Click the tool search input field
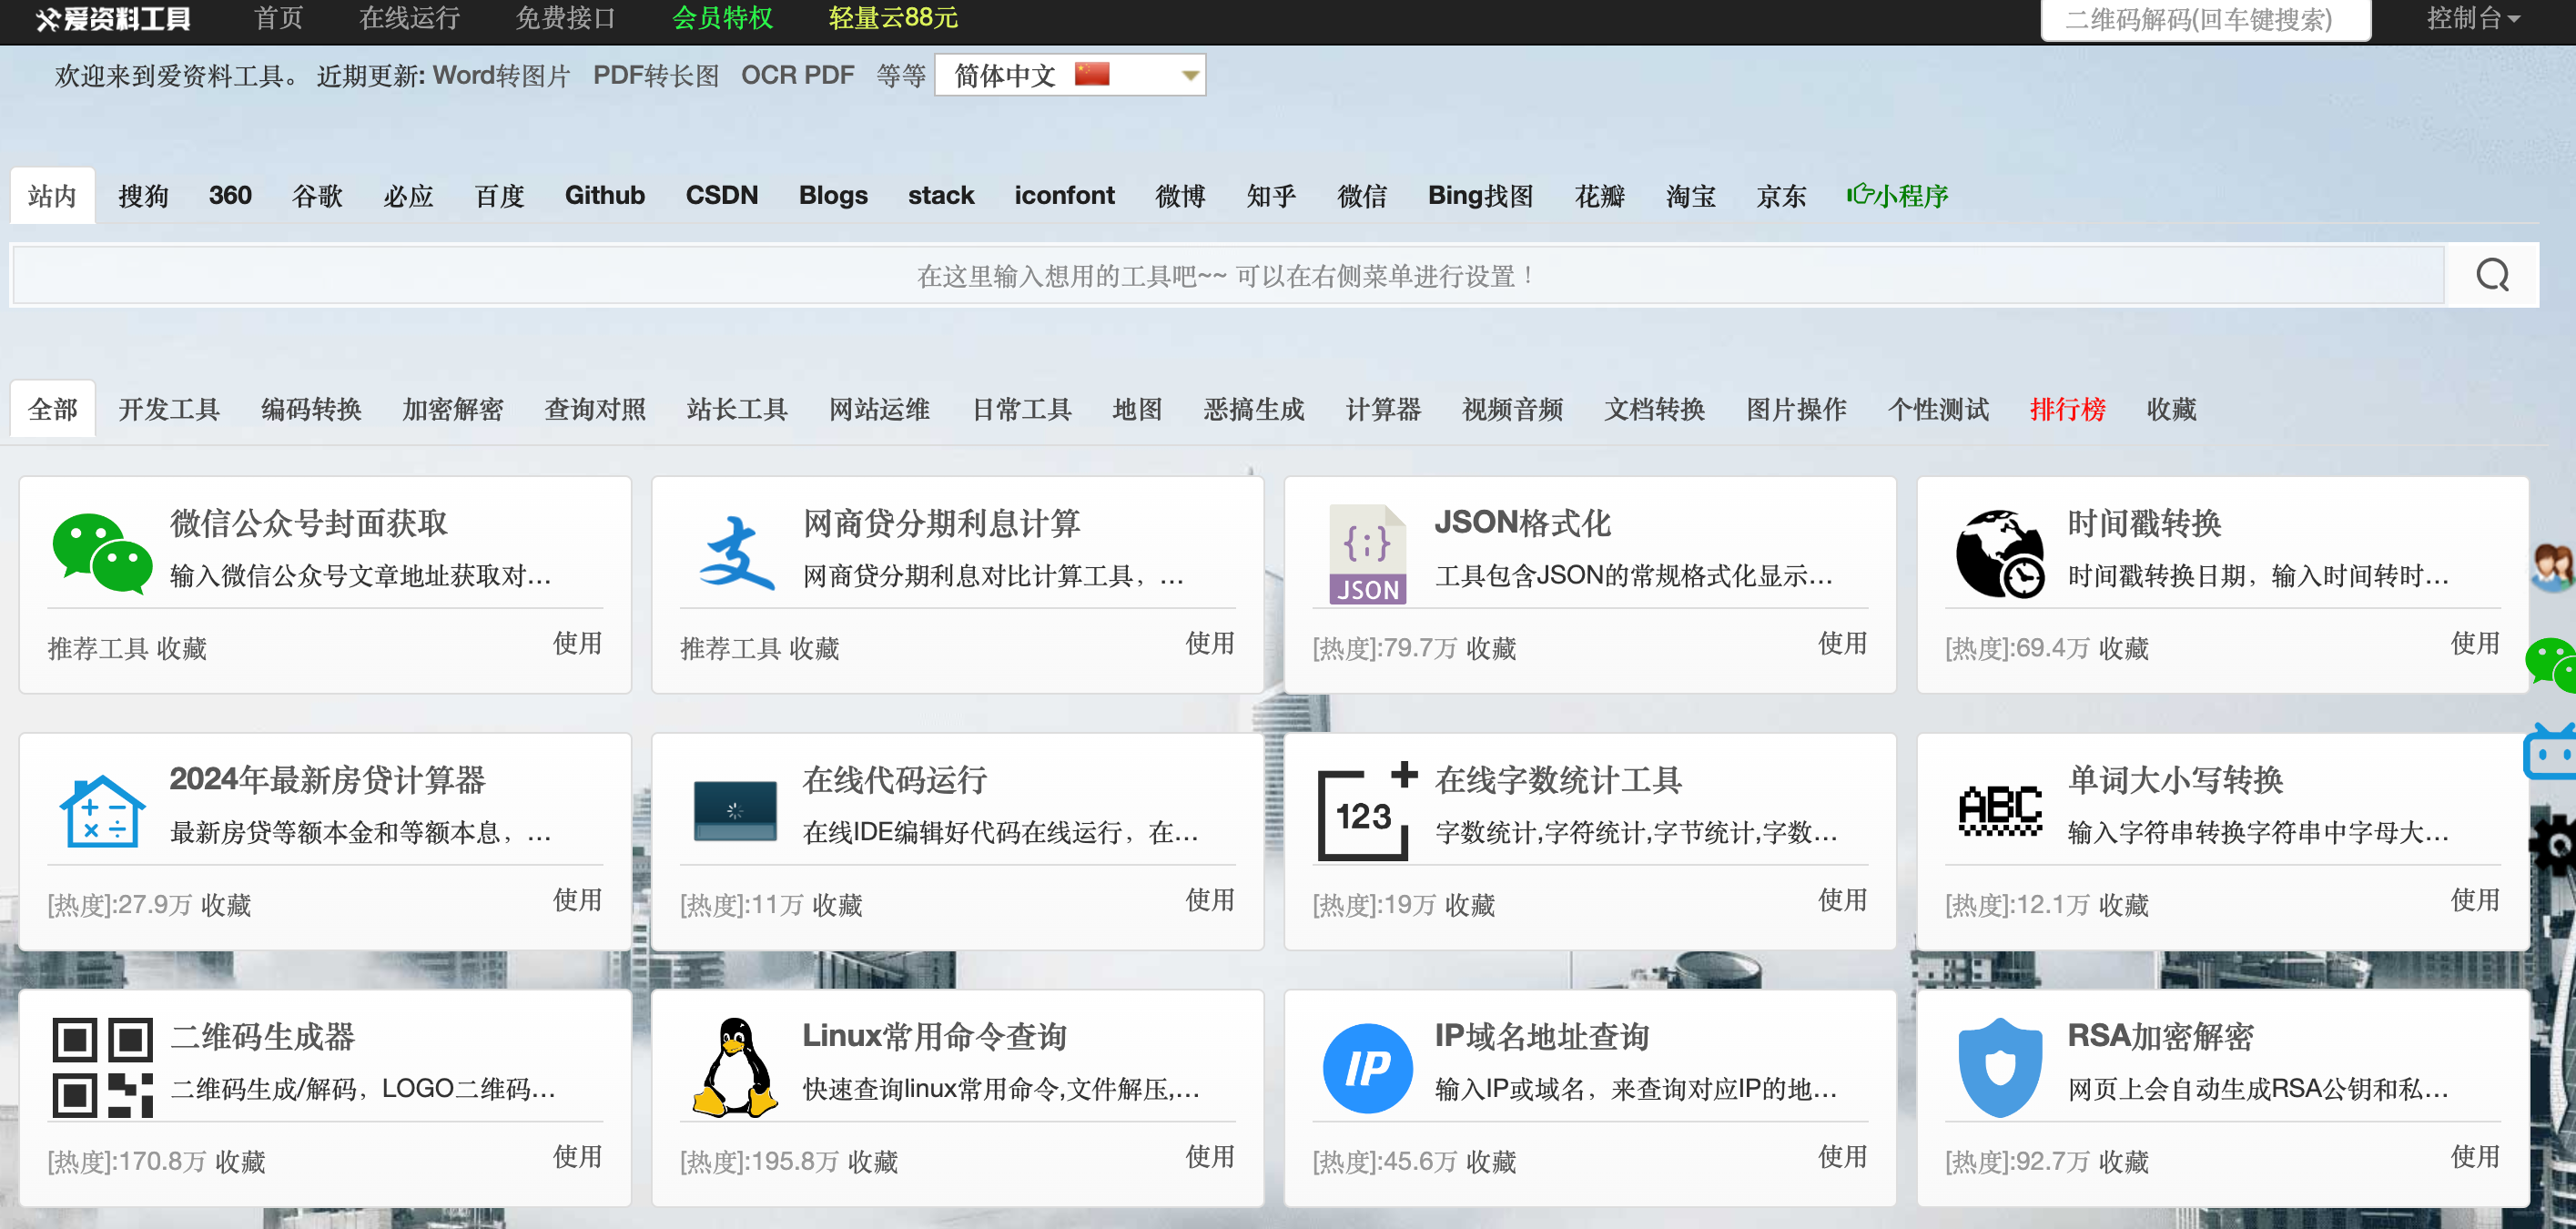The image size is (2576, 1229). (1227, 276)
